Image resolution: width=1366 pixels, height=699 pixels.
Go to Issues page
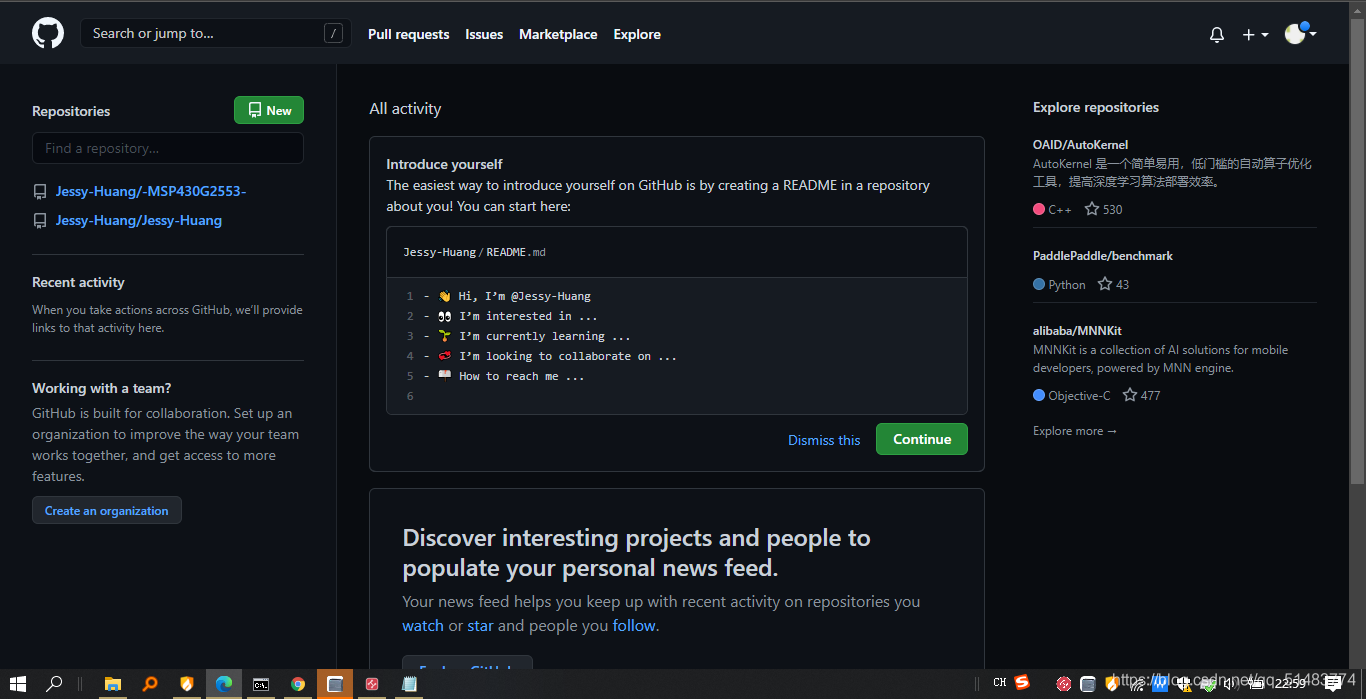484,34
